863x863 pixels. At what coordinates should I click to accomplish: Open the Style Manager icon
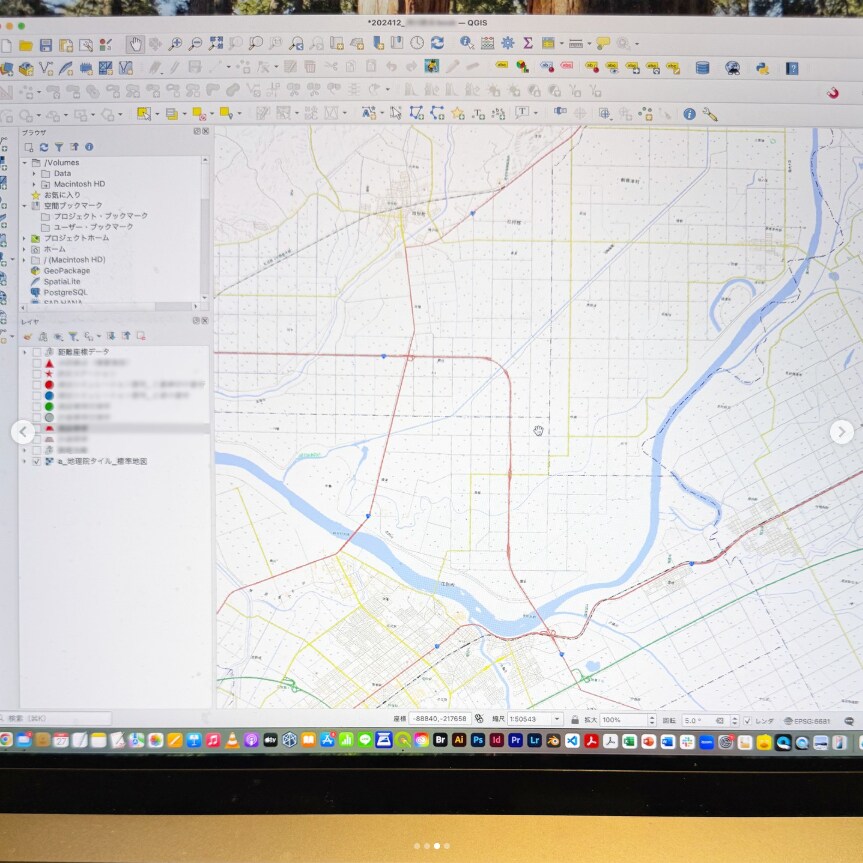click(106, 45)
